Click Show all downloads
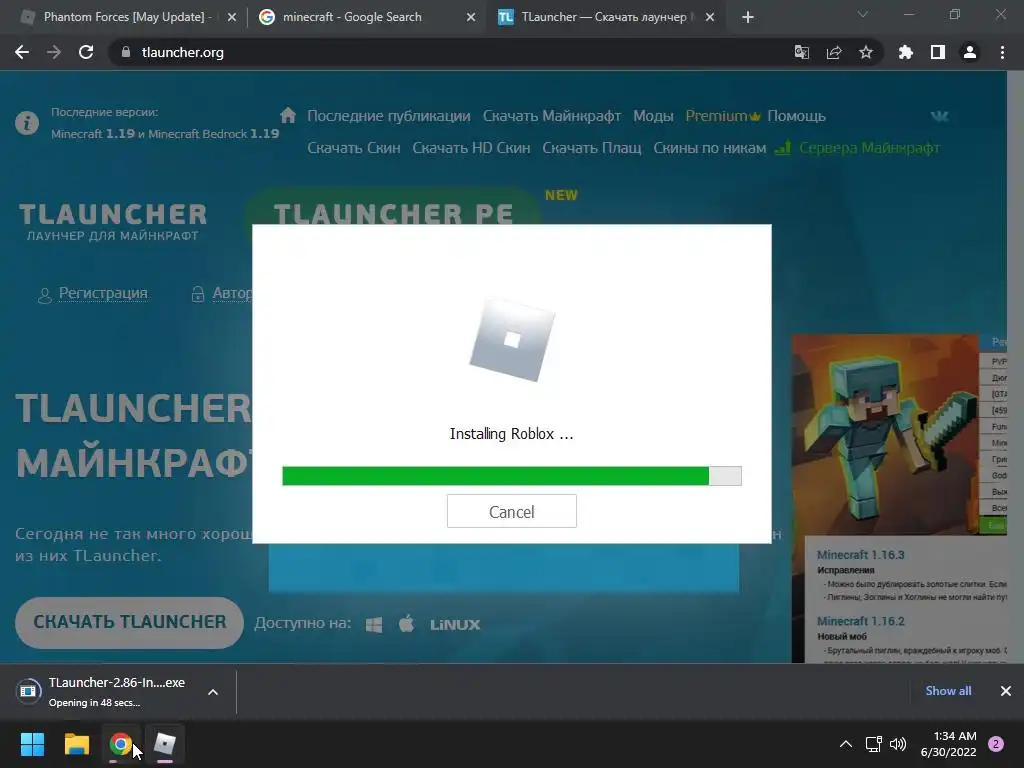 pos(948,690)
